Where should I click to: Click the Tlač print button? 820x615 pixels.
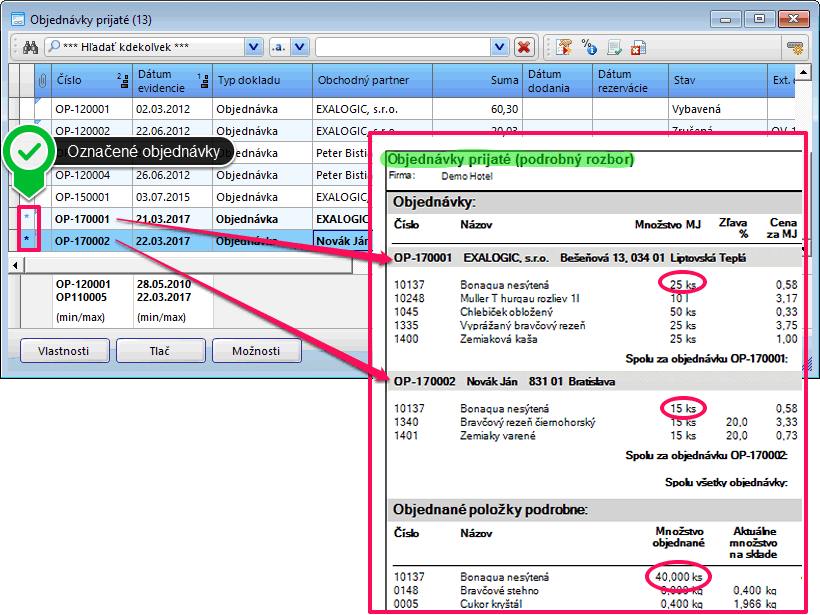click(160, 351)
